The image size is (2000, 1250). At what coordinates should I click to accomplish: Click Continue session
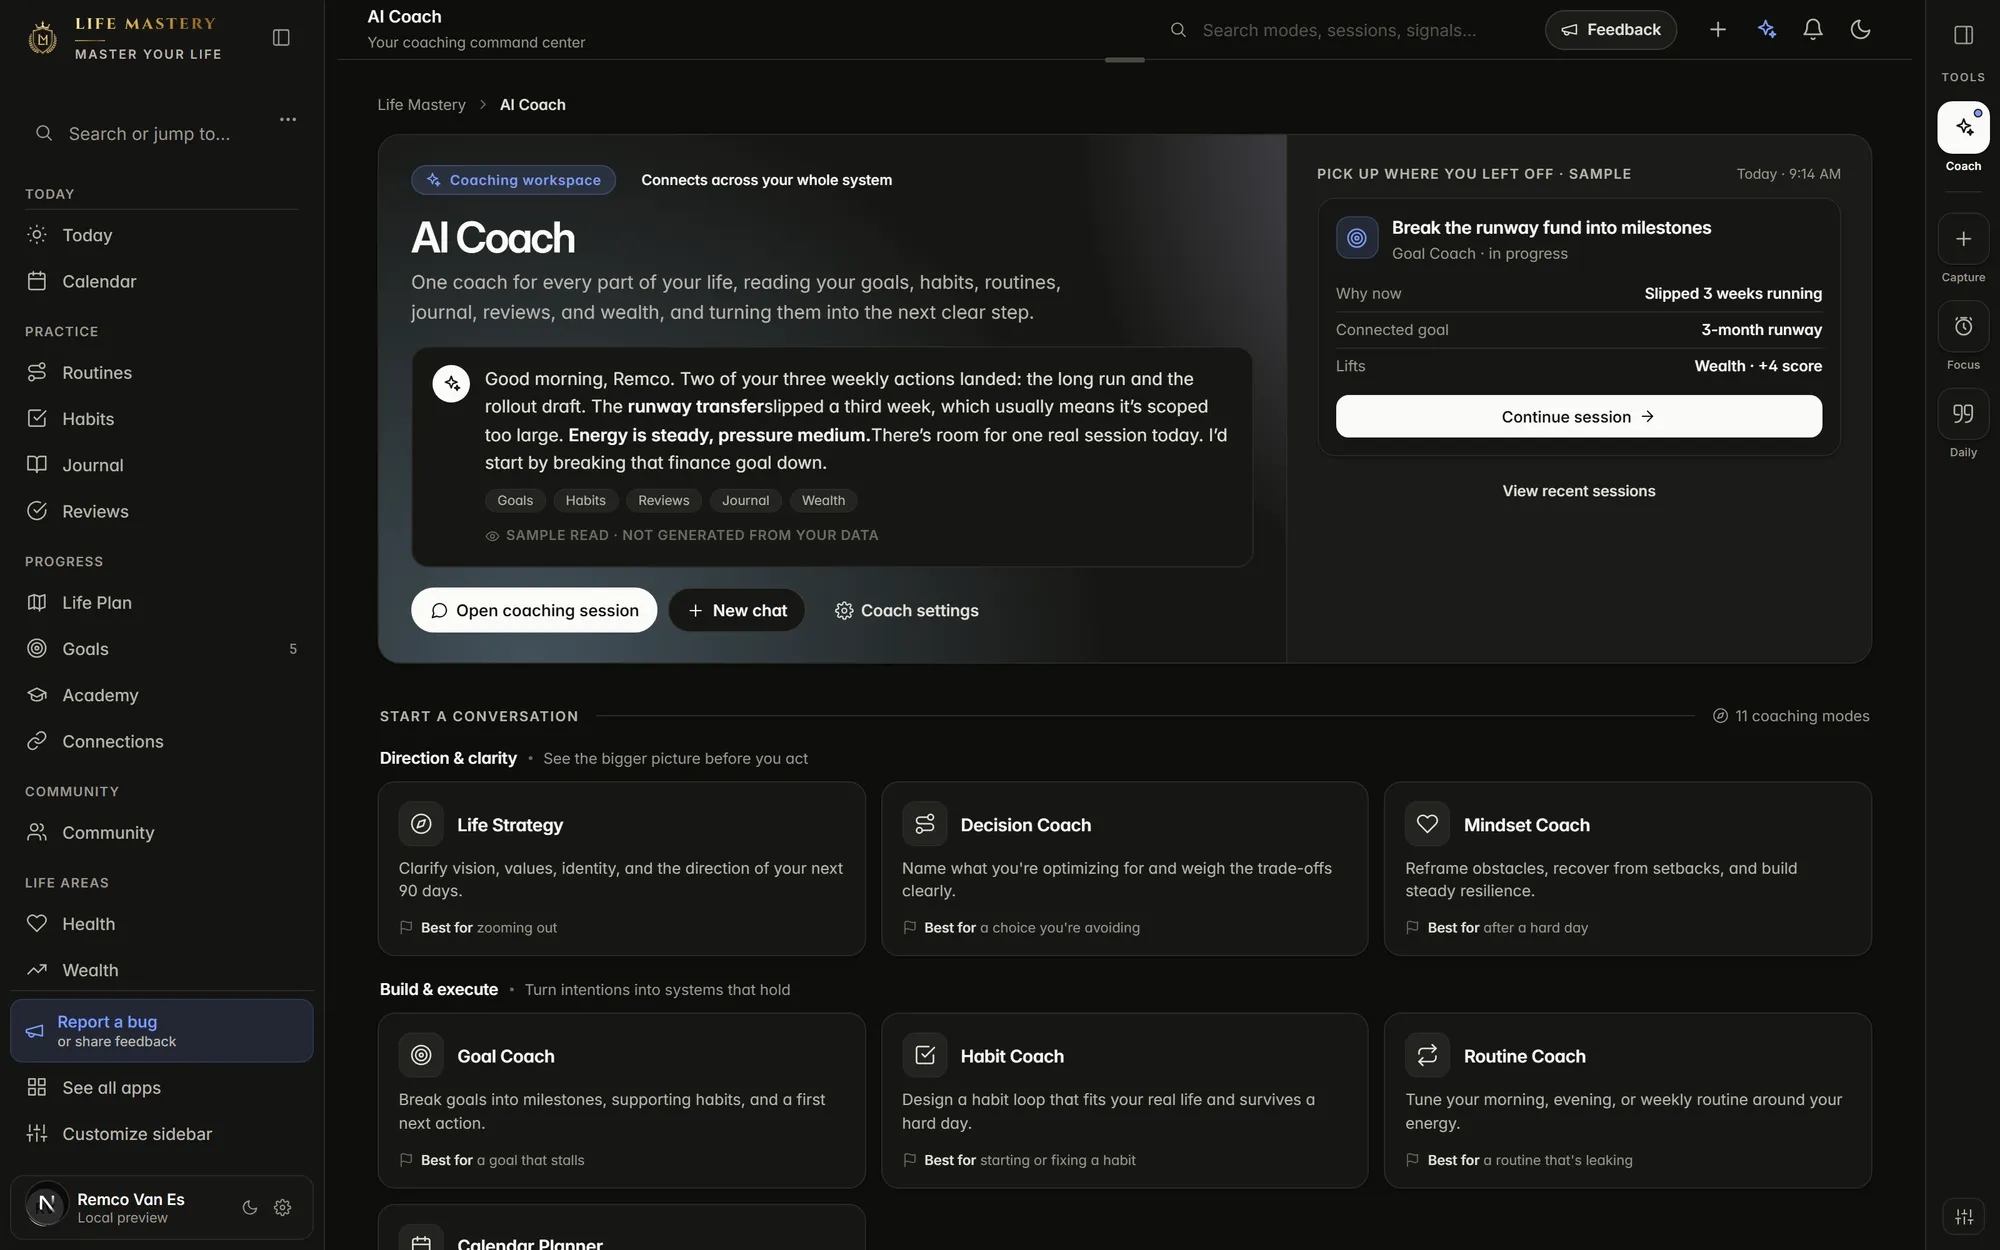(1578, 416)
